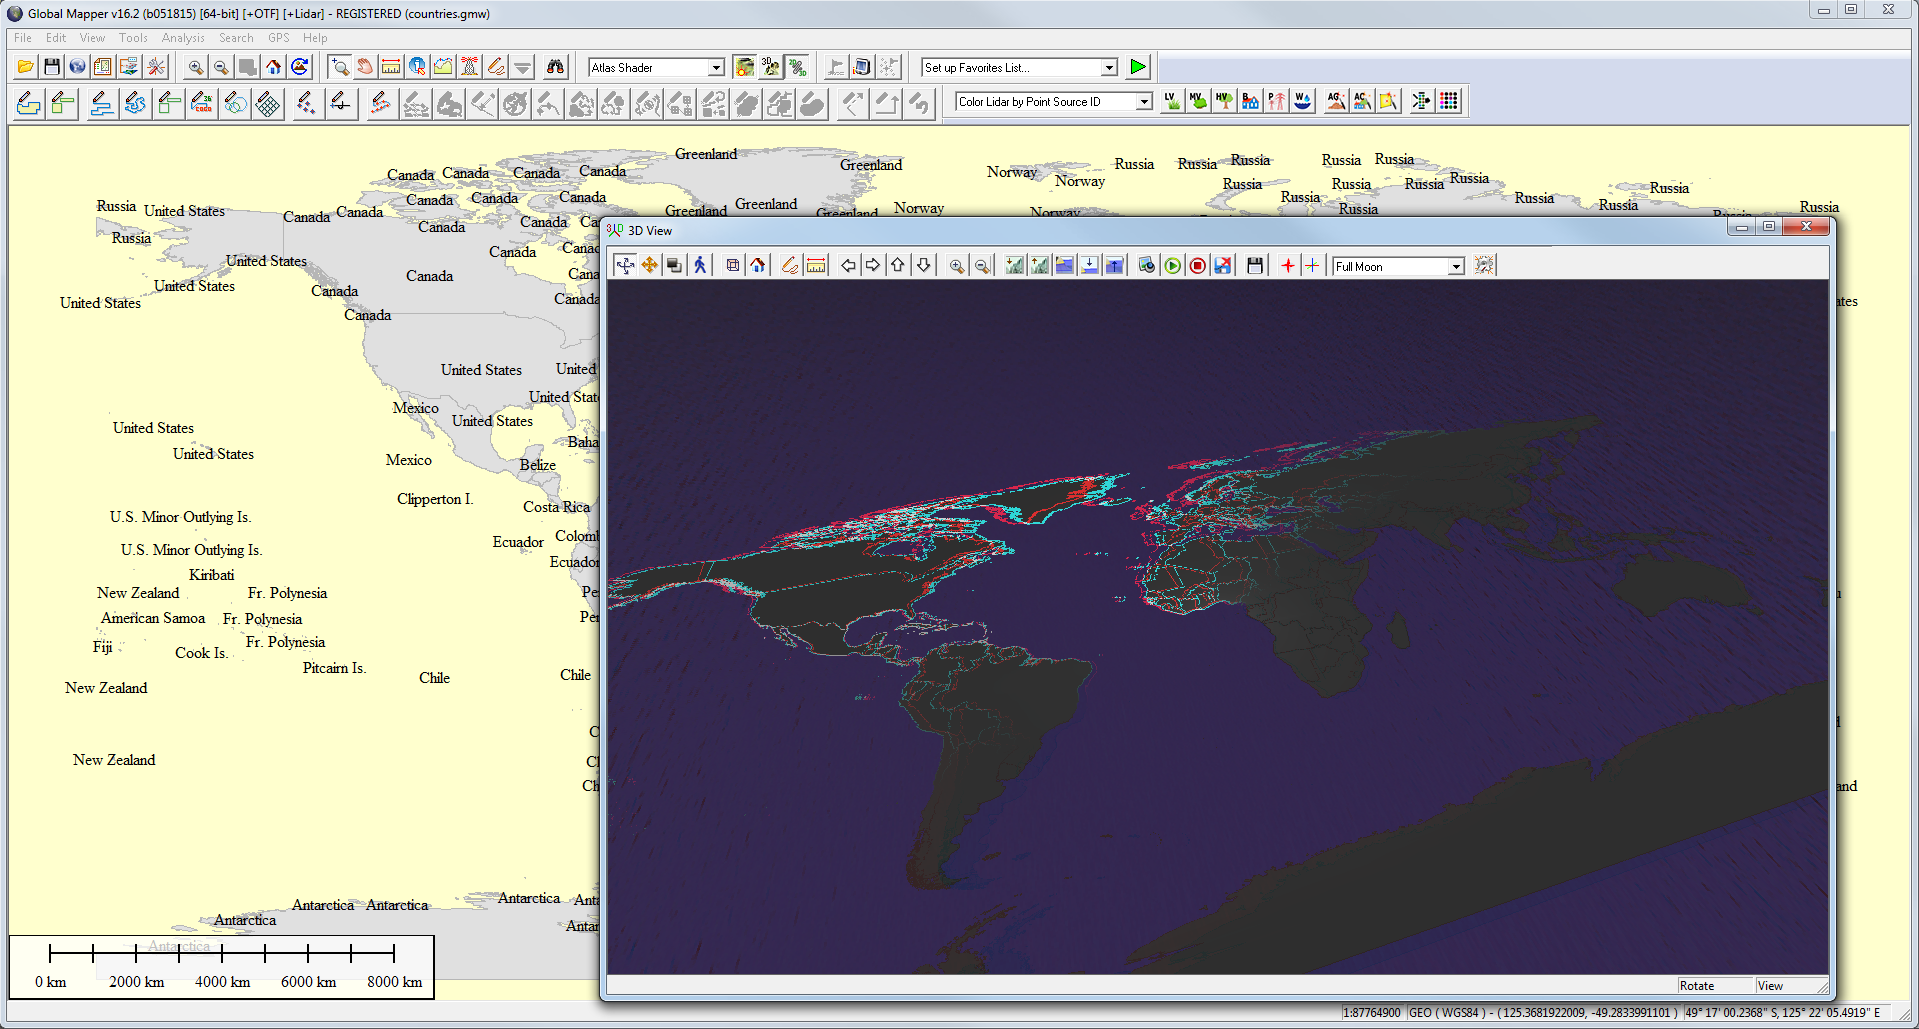Open a data file with folder icon
This screenshot has width=1919, height=1029.
coord(26,67)
